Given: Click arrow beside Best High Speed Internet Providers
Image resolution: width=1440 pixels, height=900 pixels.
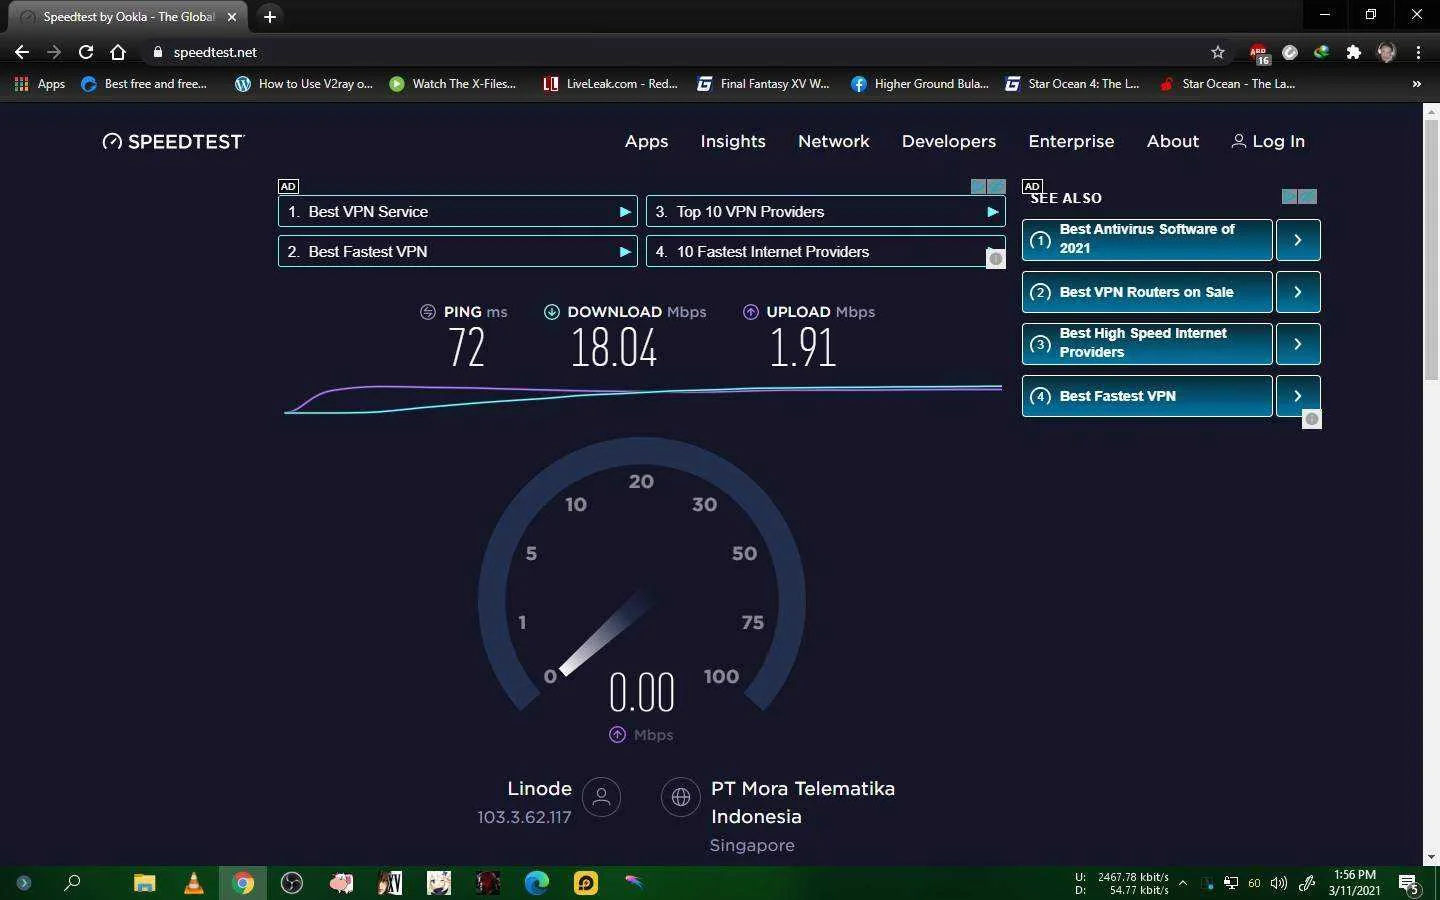Looking at the screenshot, I should (x=1298, y=344).
